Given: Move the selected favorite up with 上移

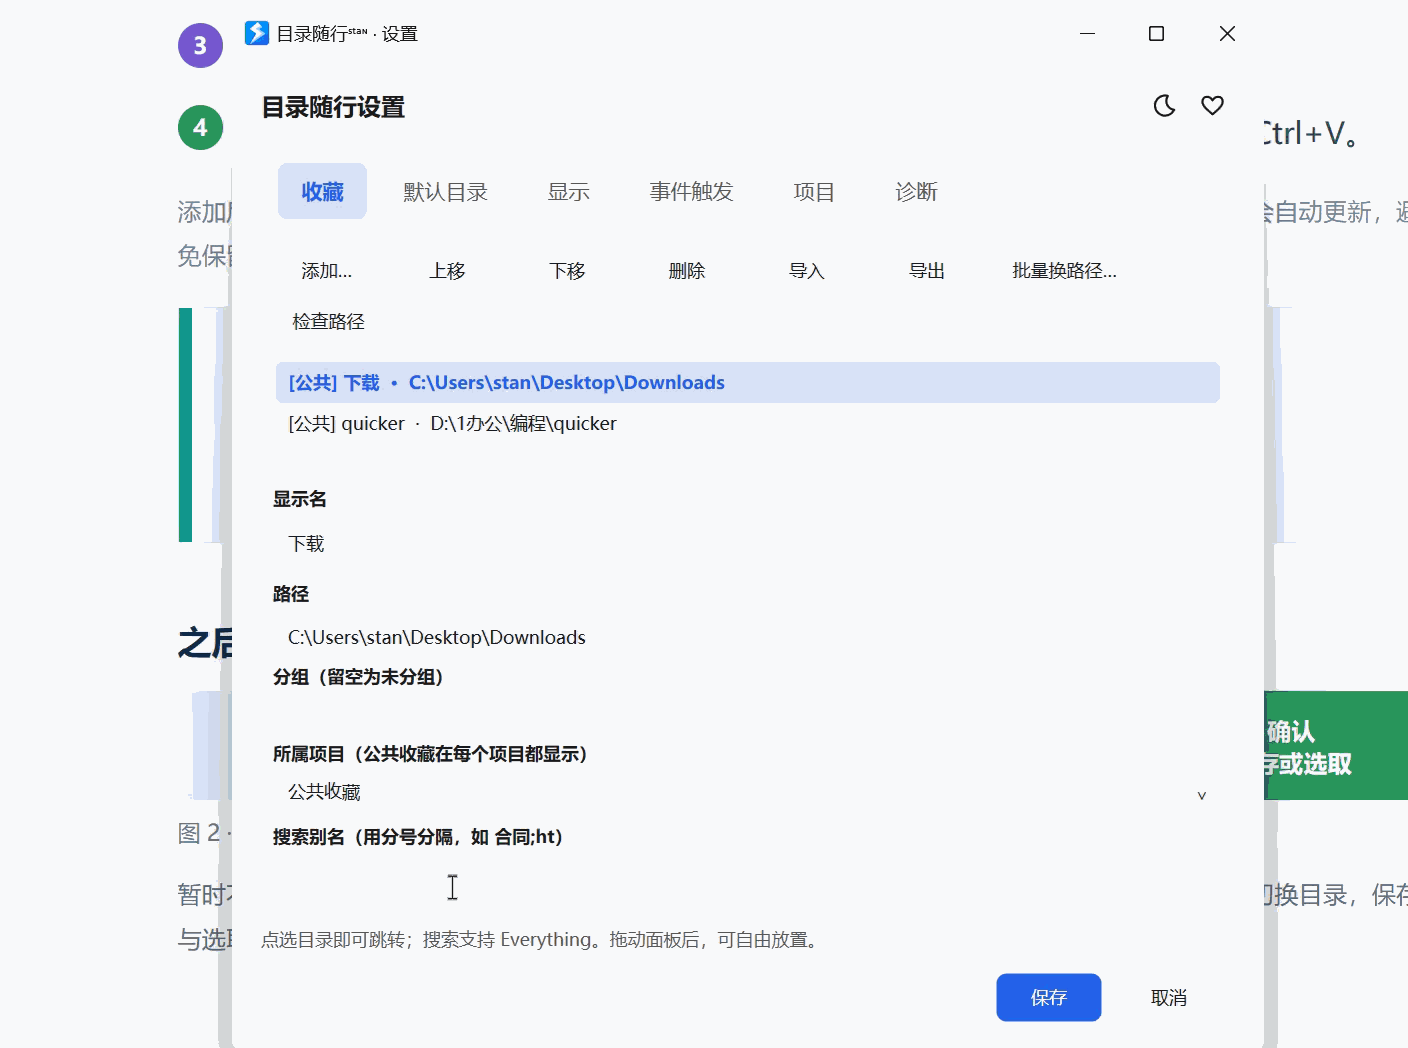Looking at the screenshot, I should tap(447, 271).
